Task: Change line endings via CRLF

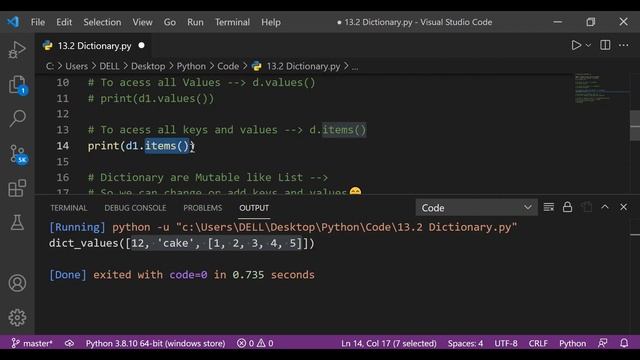Action: pyautogui.click(x=538, y=343)
